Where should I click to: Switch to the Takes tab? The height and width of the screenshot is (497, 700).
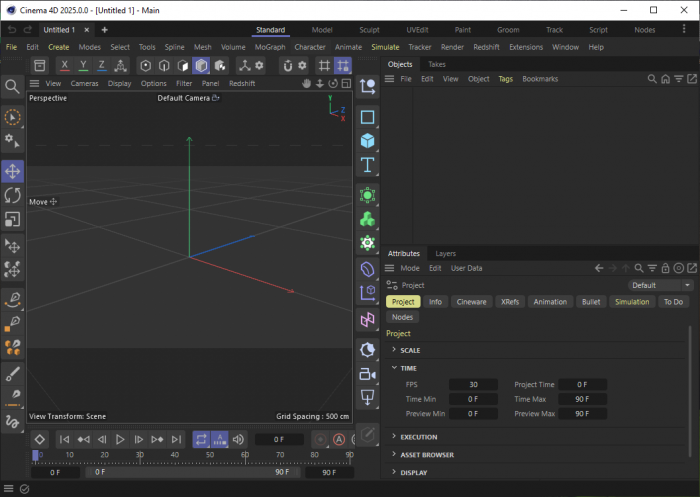pos(437,64)
